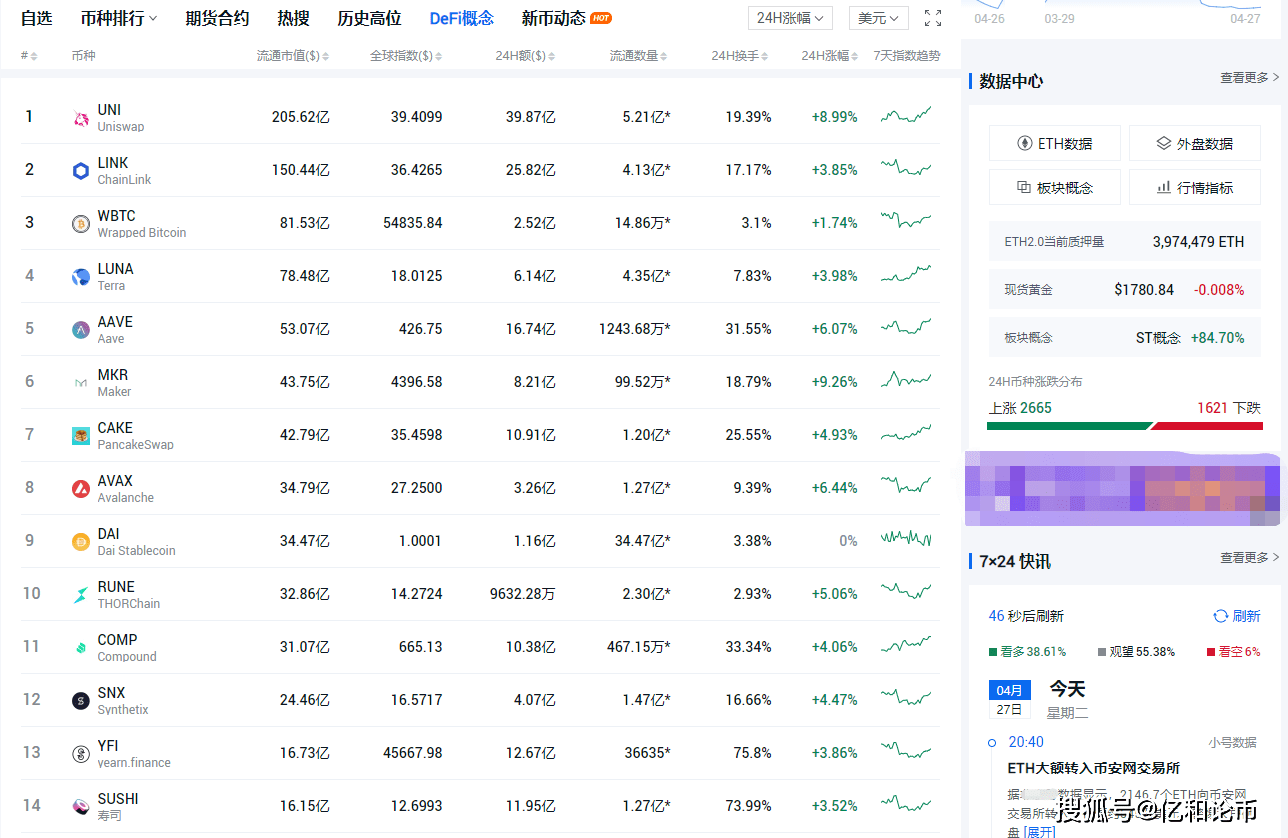
Task: Open the 行情指标 button
Action: (1194, 187)
